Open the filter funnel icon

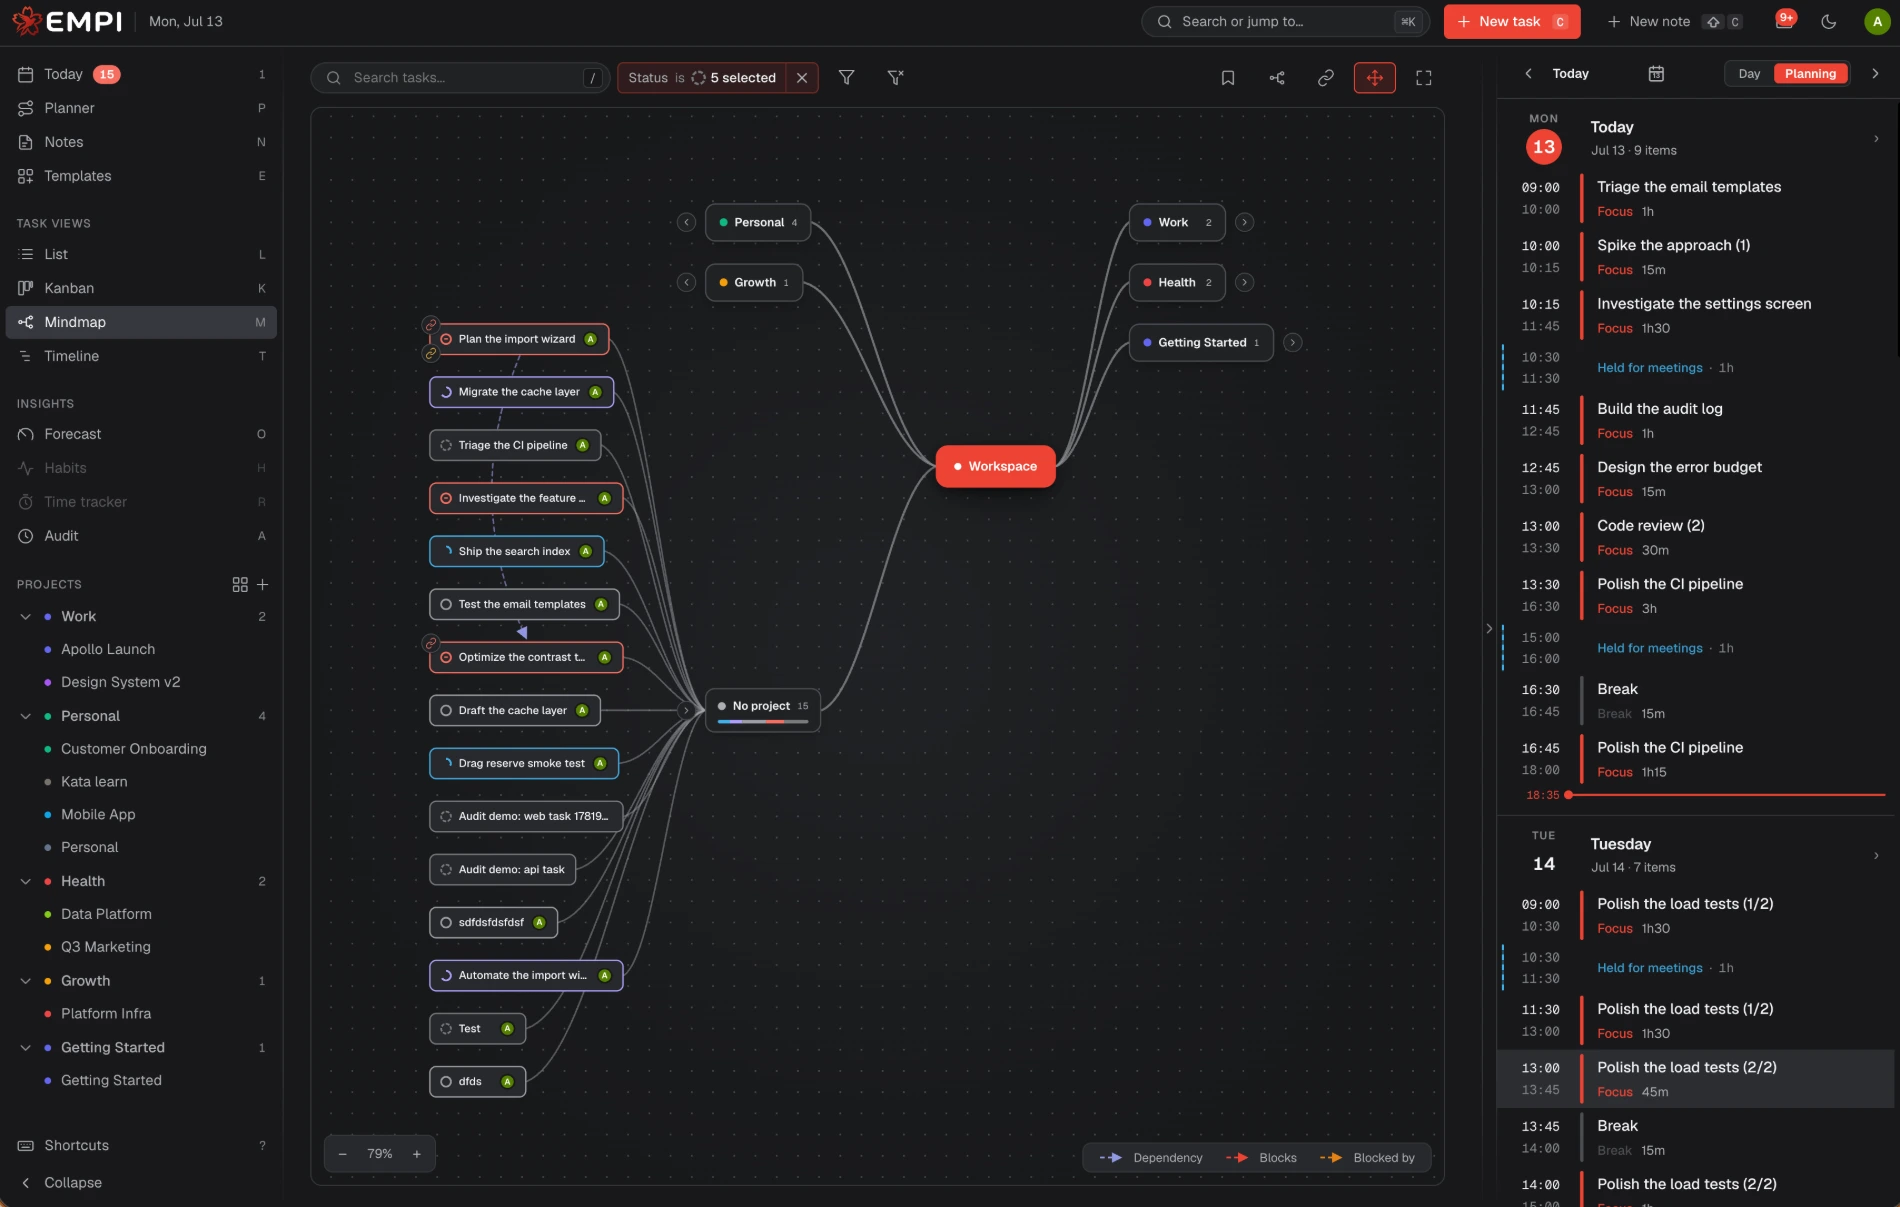[x=846, y=77]
